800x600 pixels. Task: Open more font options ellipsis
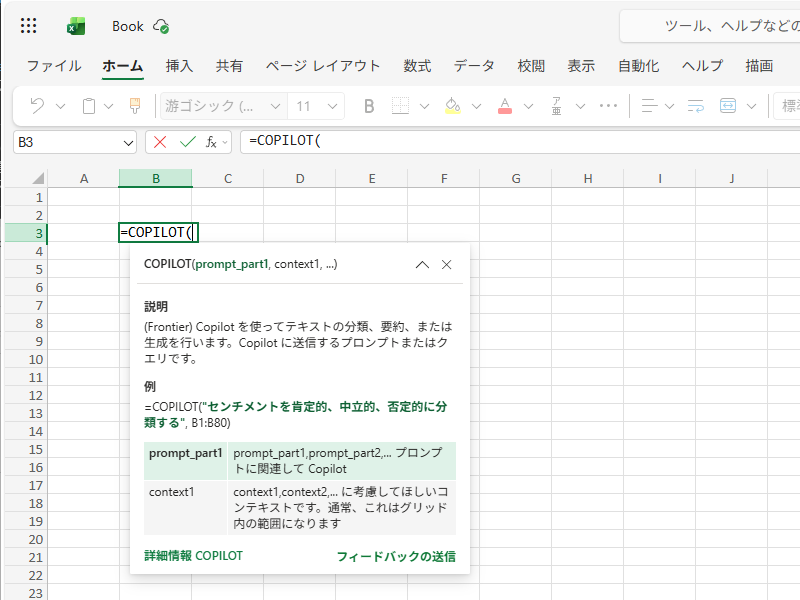[x=608, y=106]
